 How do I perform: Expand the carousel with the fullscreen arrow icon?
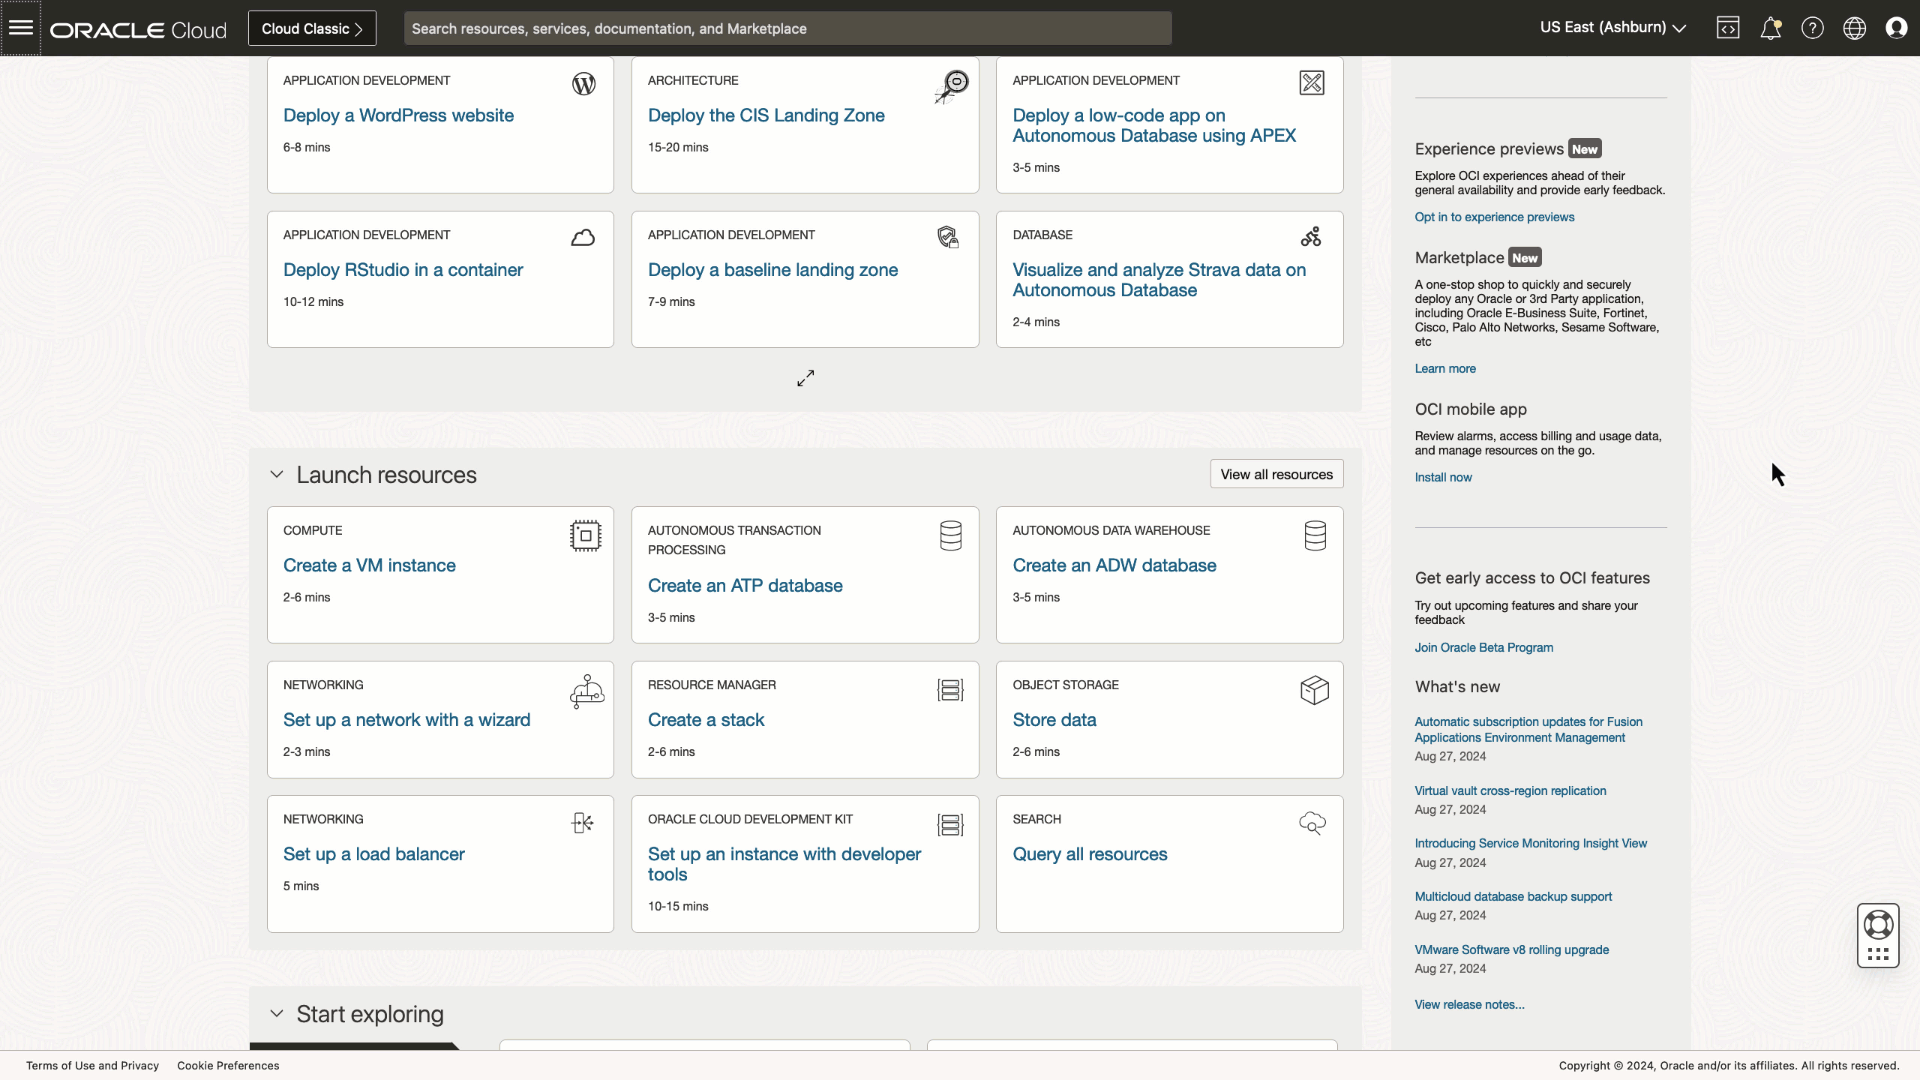click(805, 378)
